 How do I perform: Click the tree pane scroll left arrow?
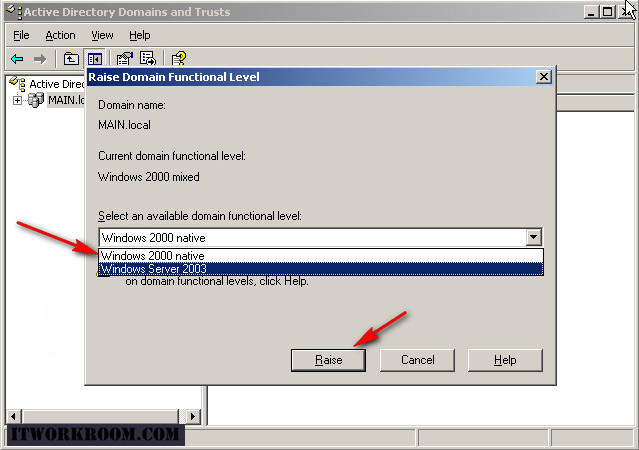(14, 417)
